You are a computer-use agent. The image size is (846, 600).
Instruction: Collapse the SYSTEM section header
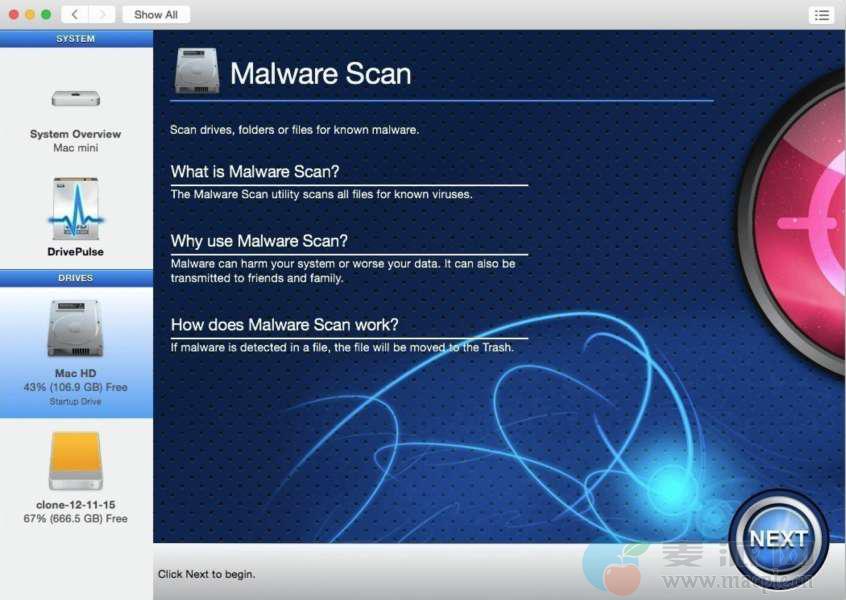(76, 39)
